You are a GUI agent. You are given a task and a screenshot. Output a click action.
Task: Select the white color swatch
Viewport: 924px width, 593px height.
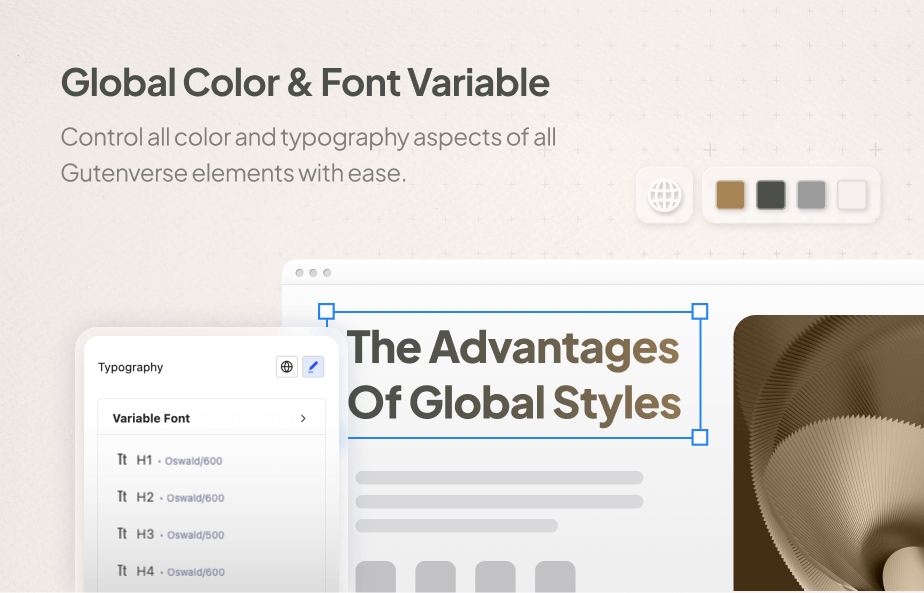click(852, 195)
